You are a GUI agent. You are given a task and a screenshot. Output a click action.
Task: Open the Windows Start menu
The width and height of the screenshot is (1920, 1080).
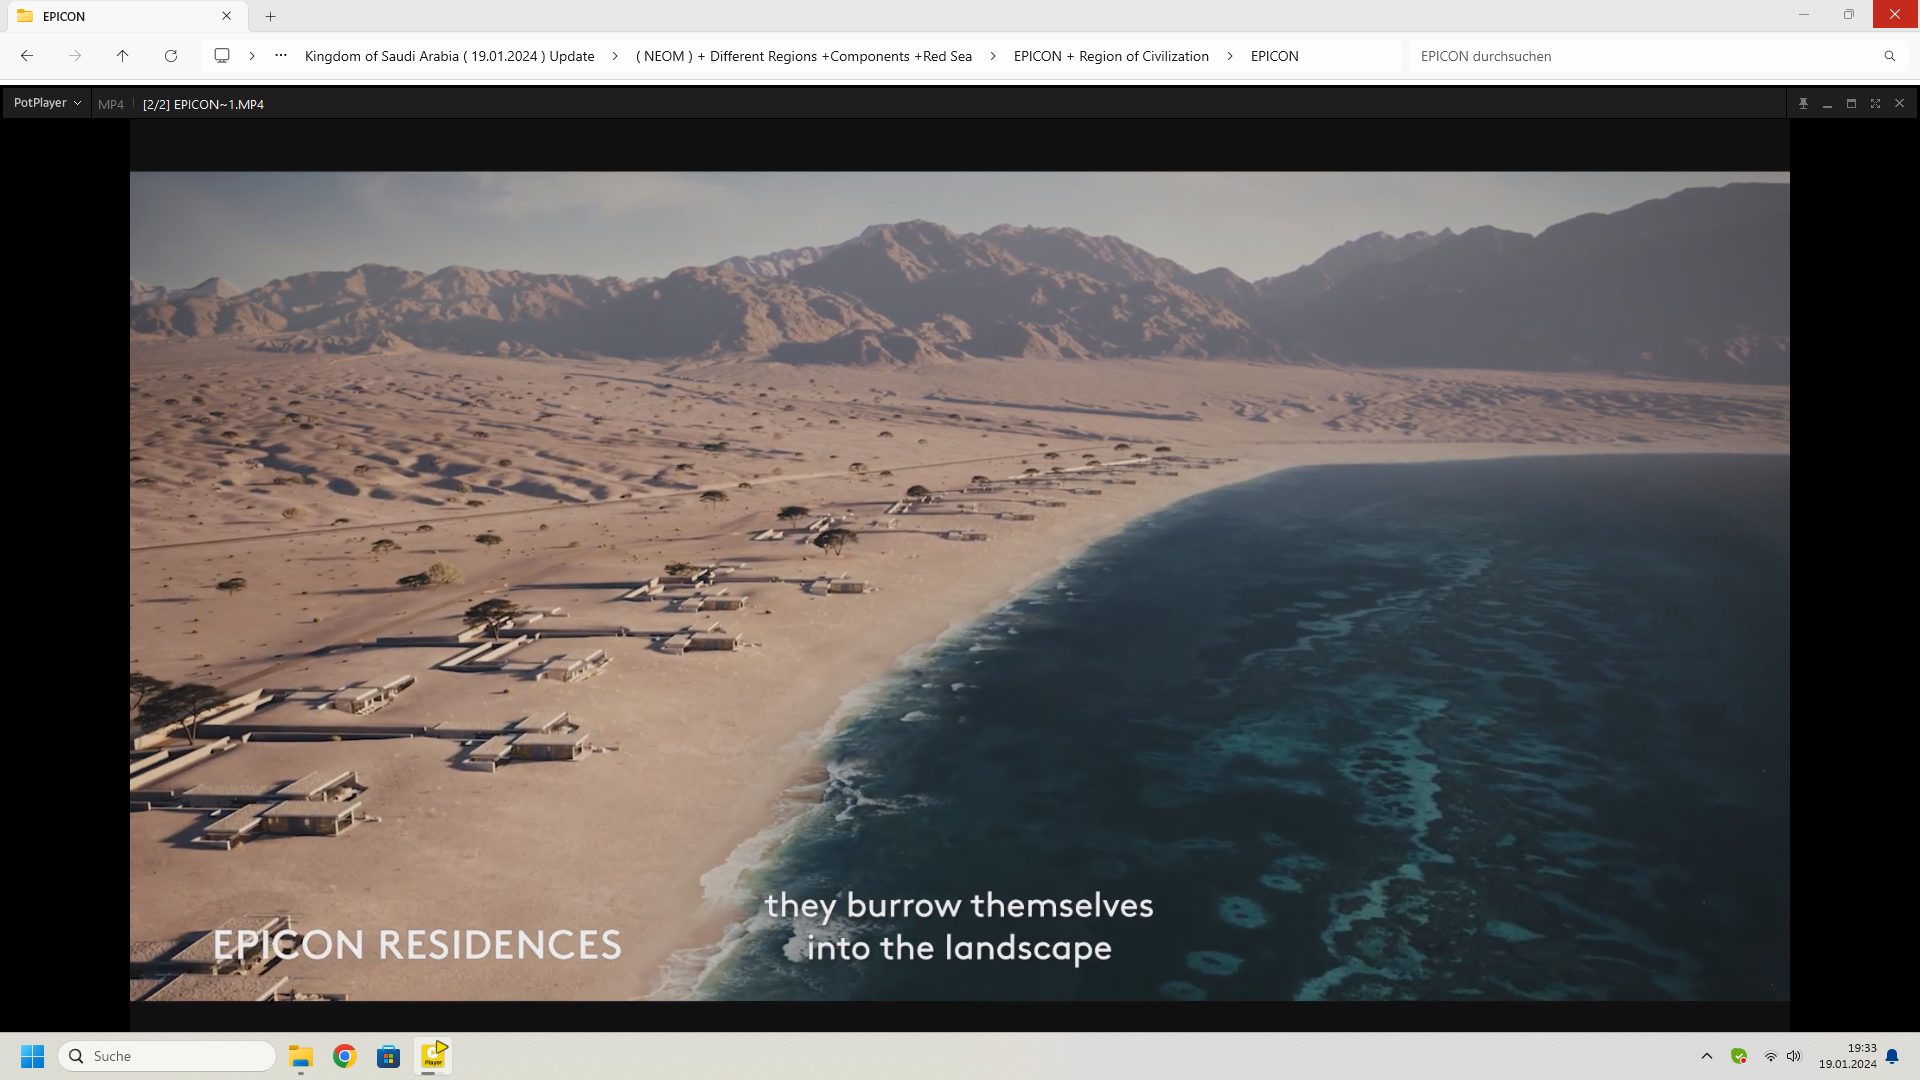point(32,1056)
